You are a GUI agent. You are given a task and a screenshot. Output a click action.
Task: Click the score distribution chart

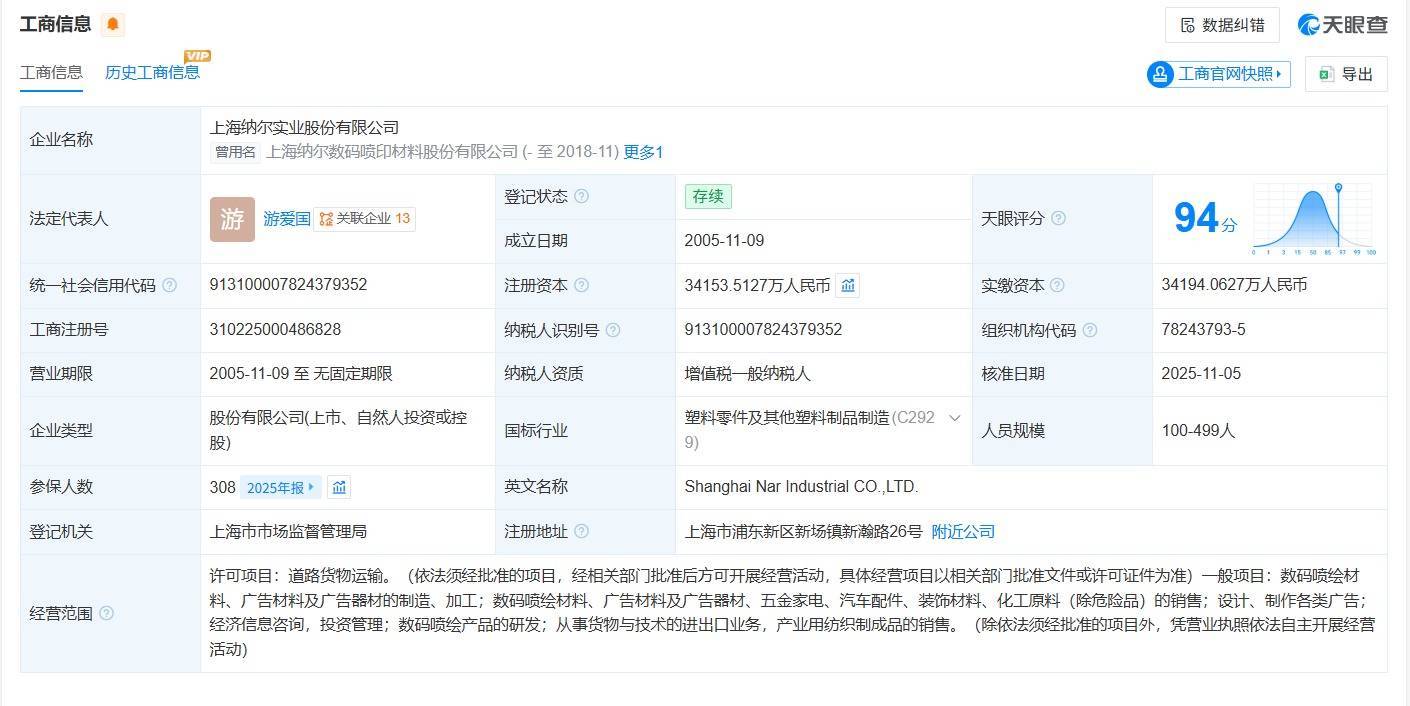(x=1314, y=219)
